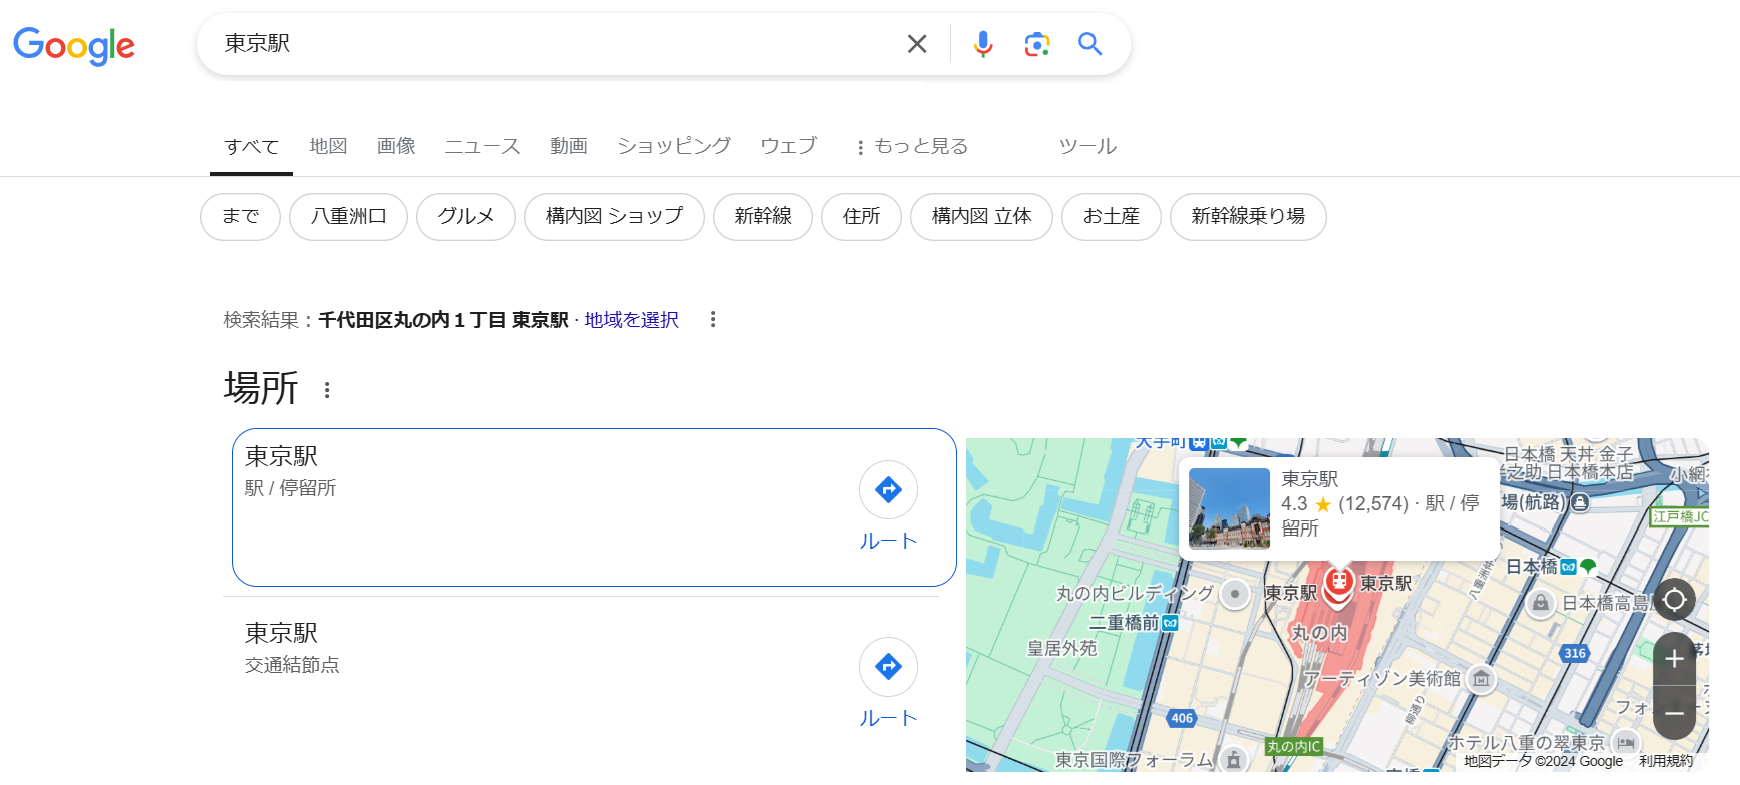Open the three-dot menu beside 地域を選択
This screenshot has width=1740, height=785.
coord(712,319)
